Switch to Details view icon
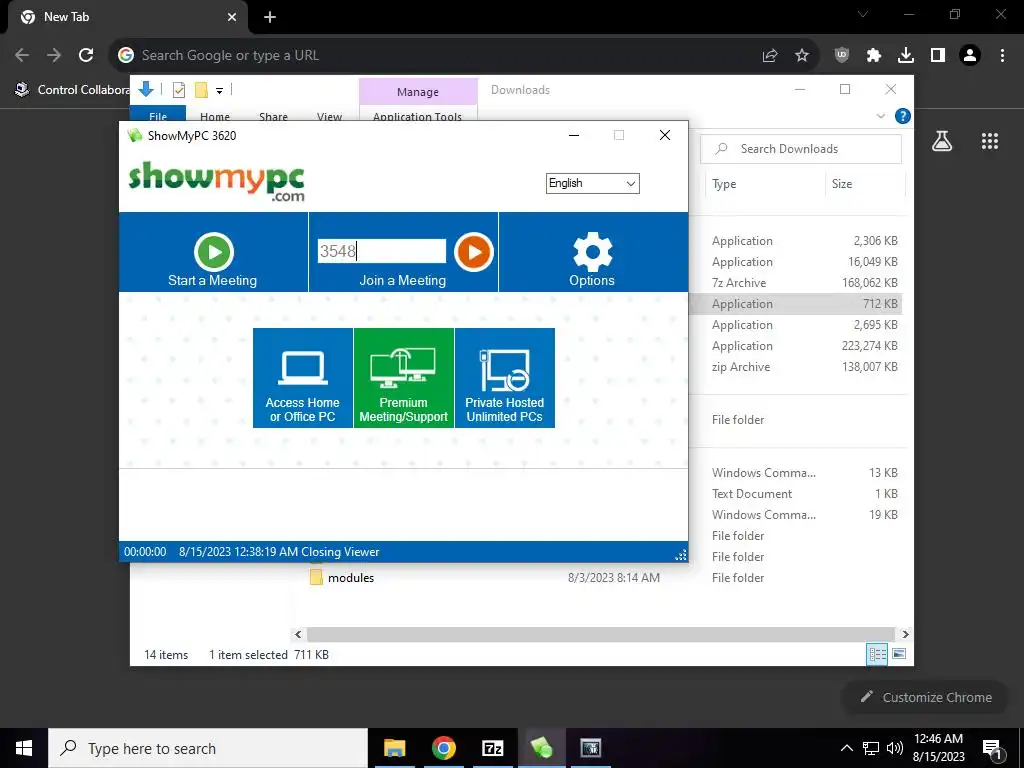 tap(877, 654)
